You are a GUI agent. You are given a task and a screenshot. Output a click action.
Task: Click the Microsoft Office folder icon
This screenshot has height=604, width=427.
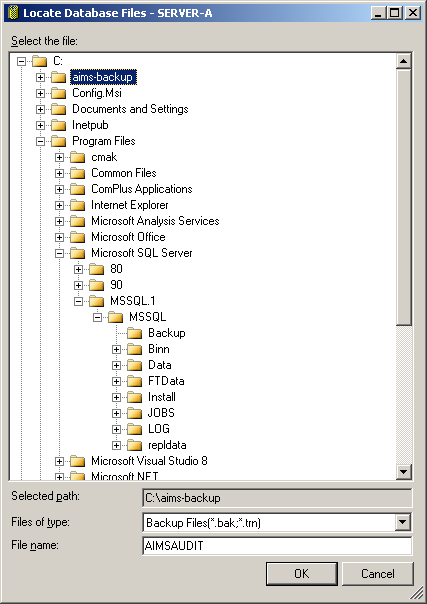[77, 237]
